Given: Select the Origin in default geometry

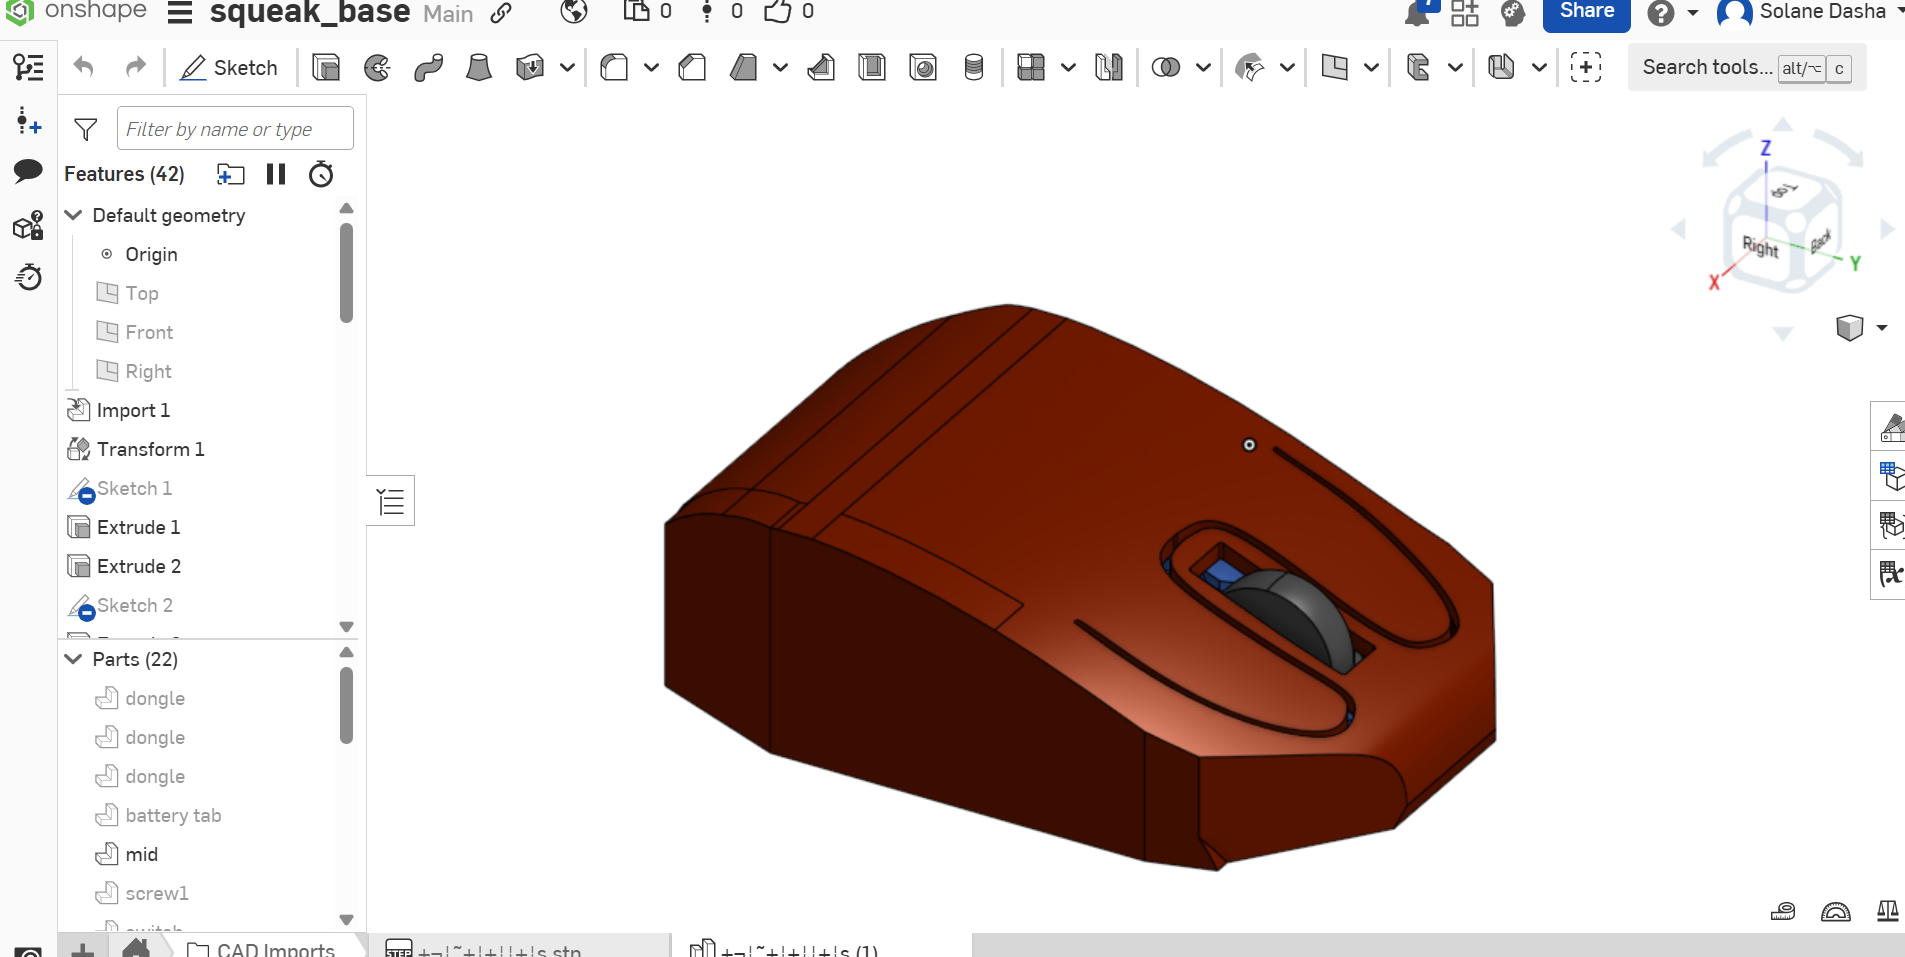Looking at the screenshot, I should (x=151, y=254).
